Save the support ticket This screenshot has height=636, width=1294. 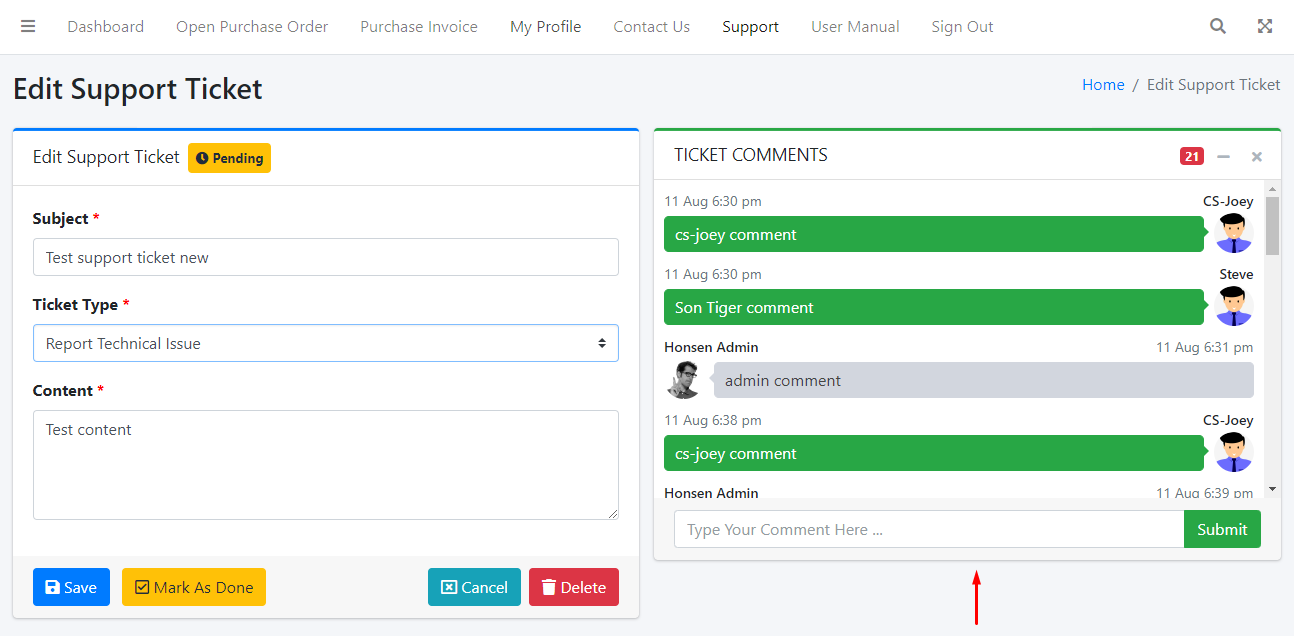(71, 587)
